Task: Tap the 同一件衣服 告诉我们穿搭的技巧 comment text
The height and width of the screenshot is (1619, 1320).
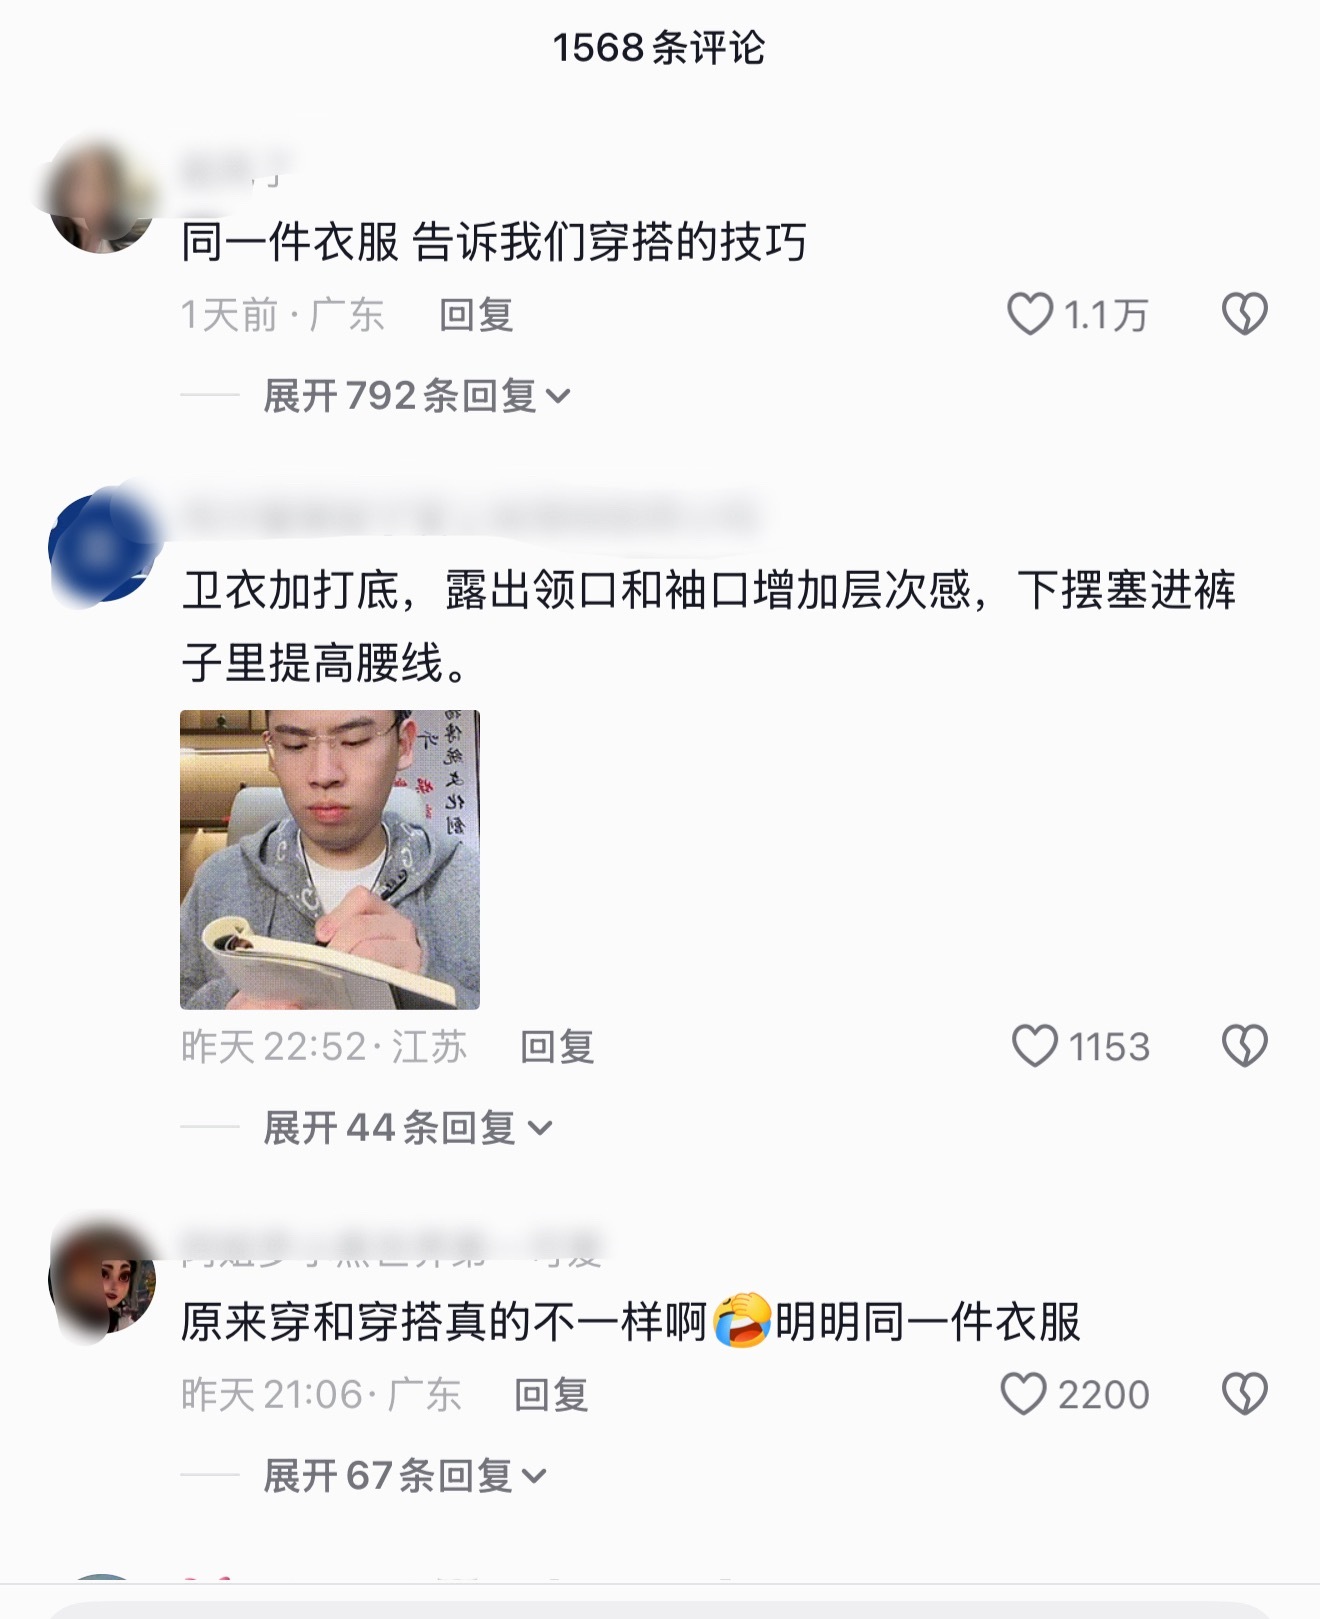Action: click(494, 242)
